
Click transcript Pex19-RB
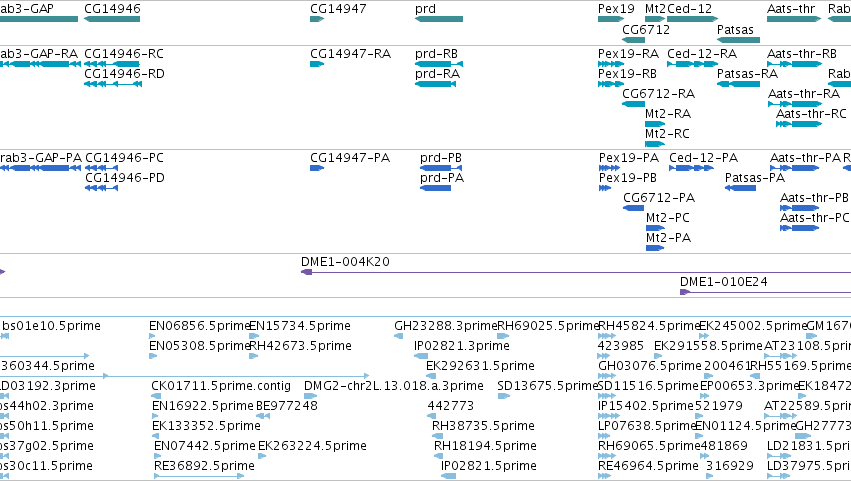[611, 84]
